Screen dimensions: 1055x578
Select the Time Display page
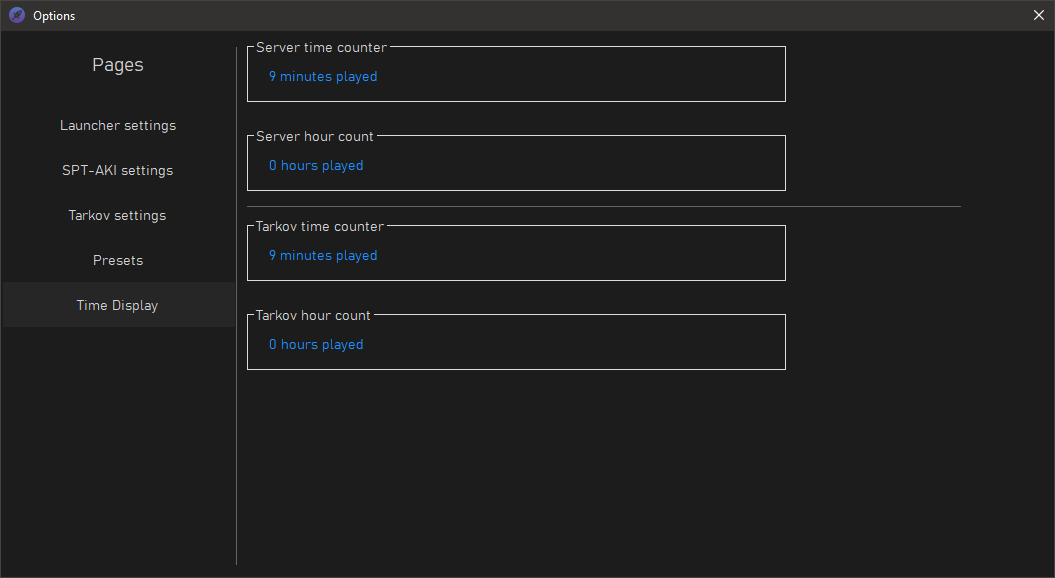point(118,305)
